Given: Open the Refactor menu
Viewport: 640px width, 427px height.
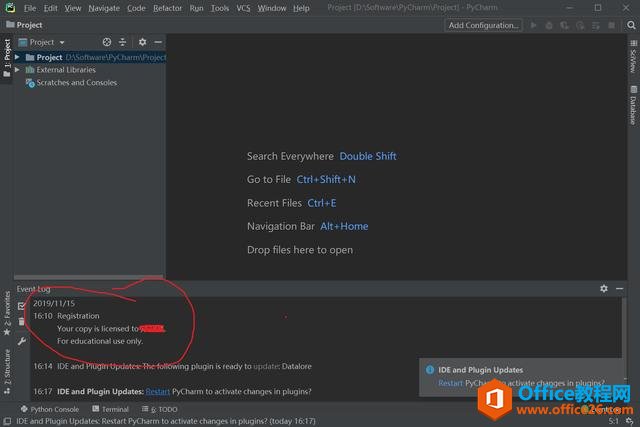Looking at the screenshot, I should (x=168, y=8).
